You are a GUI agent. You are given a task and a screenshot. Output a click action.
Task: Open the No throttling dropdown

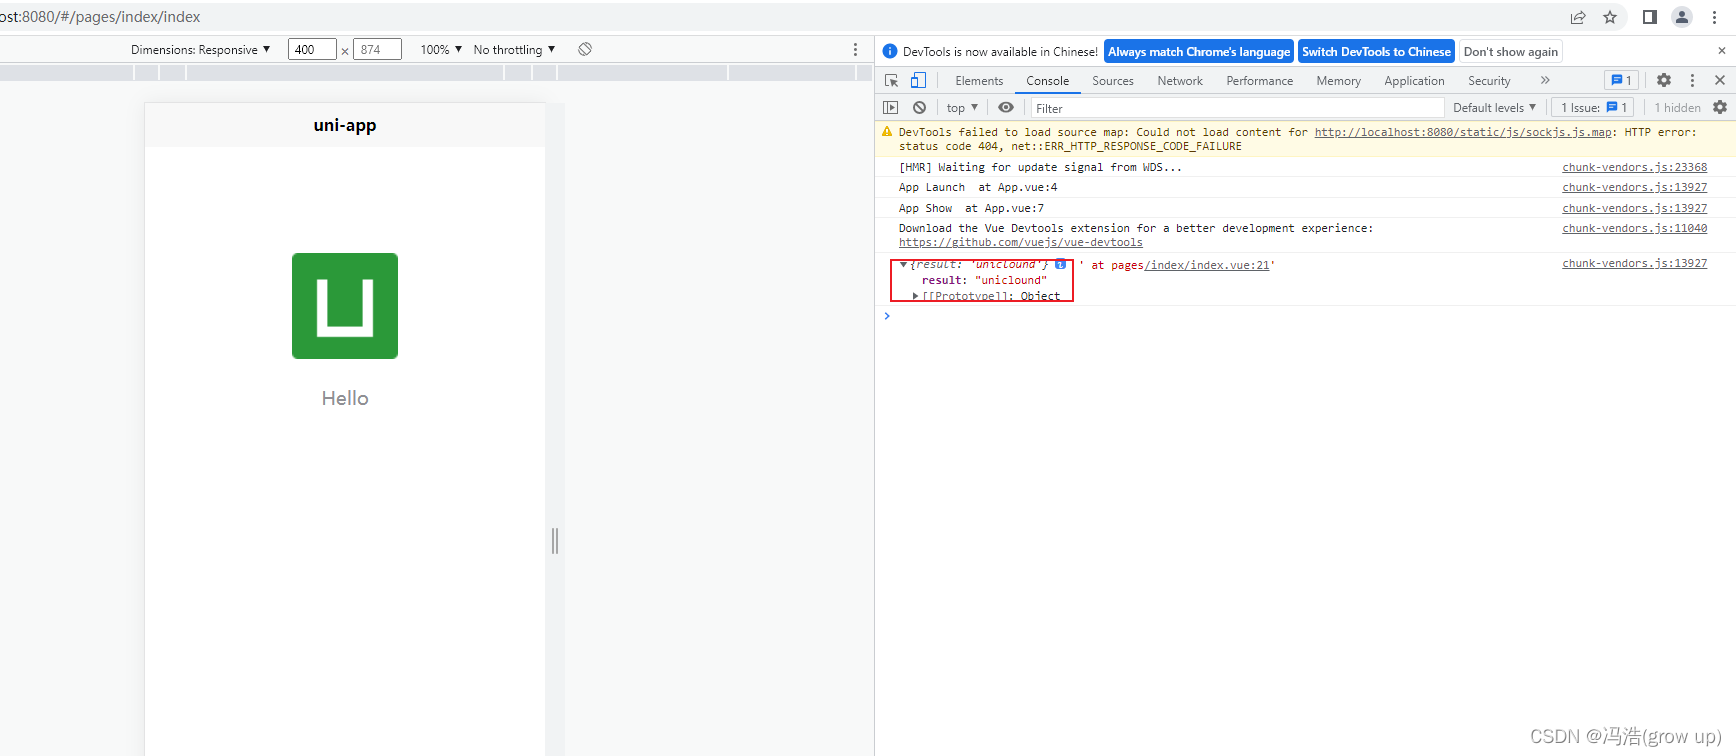pyautogui.click(x=514, y=49)
